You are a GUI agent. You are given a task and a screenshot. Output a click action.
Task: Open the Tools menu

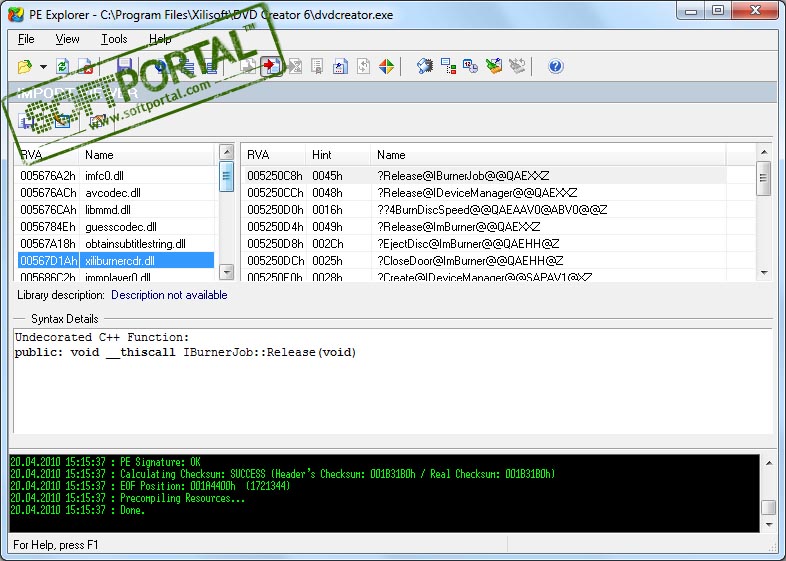114,39
